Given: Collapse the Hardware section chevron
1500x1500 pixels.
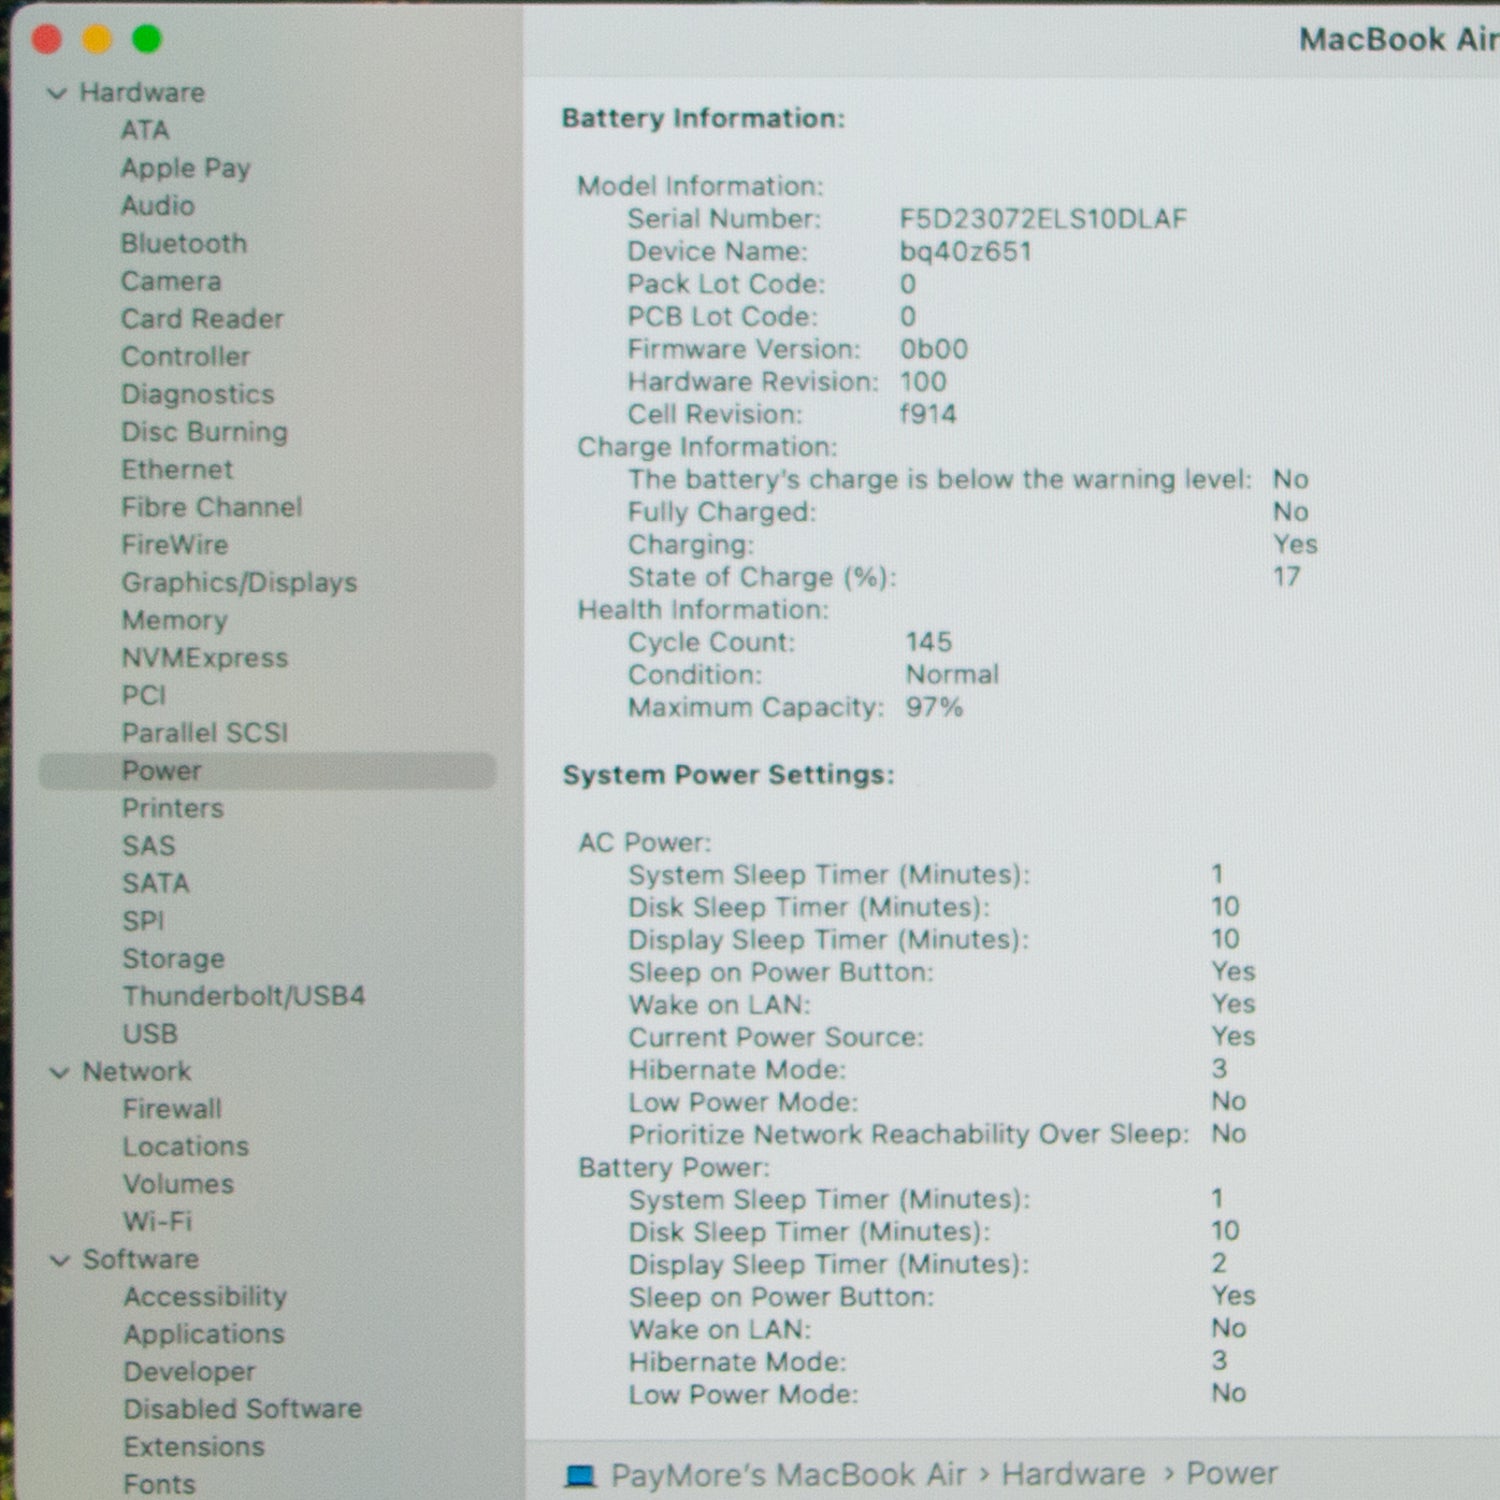Looking at the screenshot, I should click(58, 94).
